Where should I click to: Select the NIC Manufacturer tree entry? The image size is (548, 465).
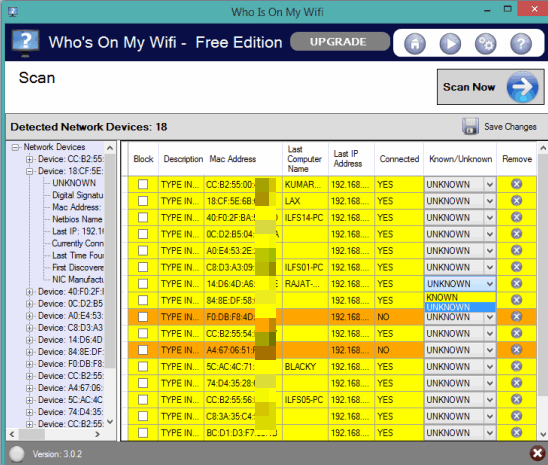(x=78, y=279)
